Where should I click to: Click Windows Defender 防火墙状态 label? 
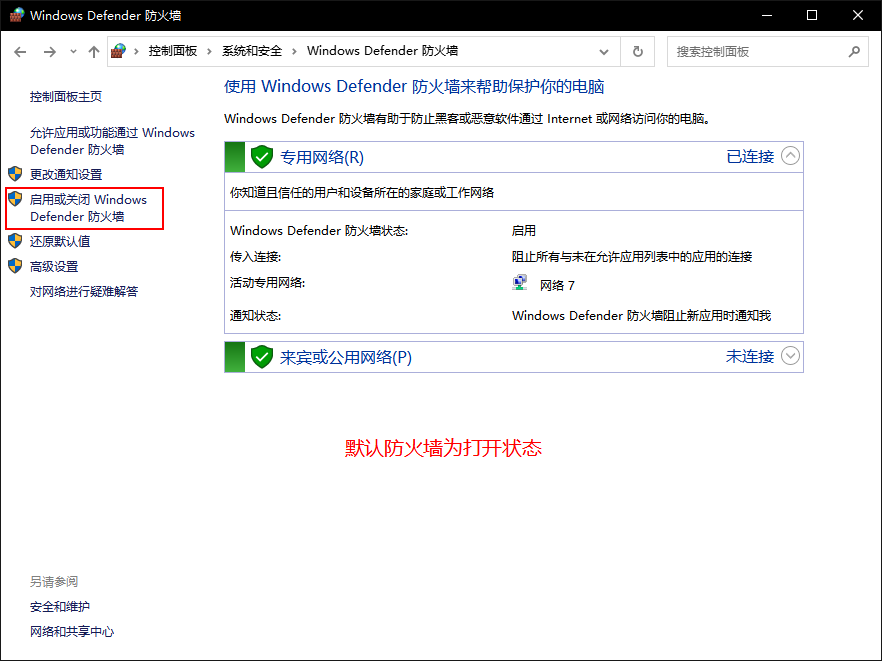point(319,231)
